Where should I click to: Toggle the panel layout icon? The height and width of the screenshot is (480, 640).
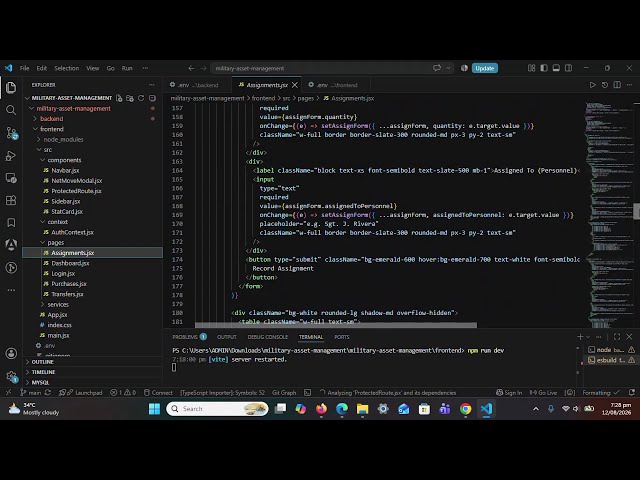(x=556, y=68)
